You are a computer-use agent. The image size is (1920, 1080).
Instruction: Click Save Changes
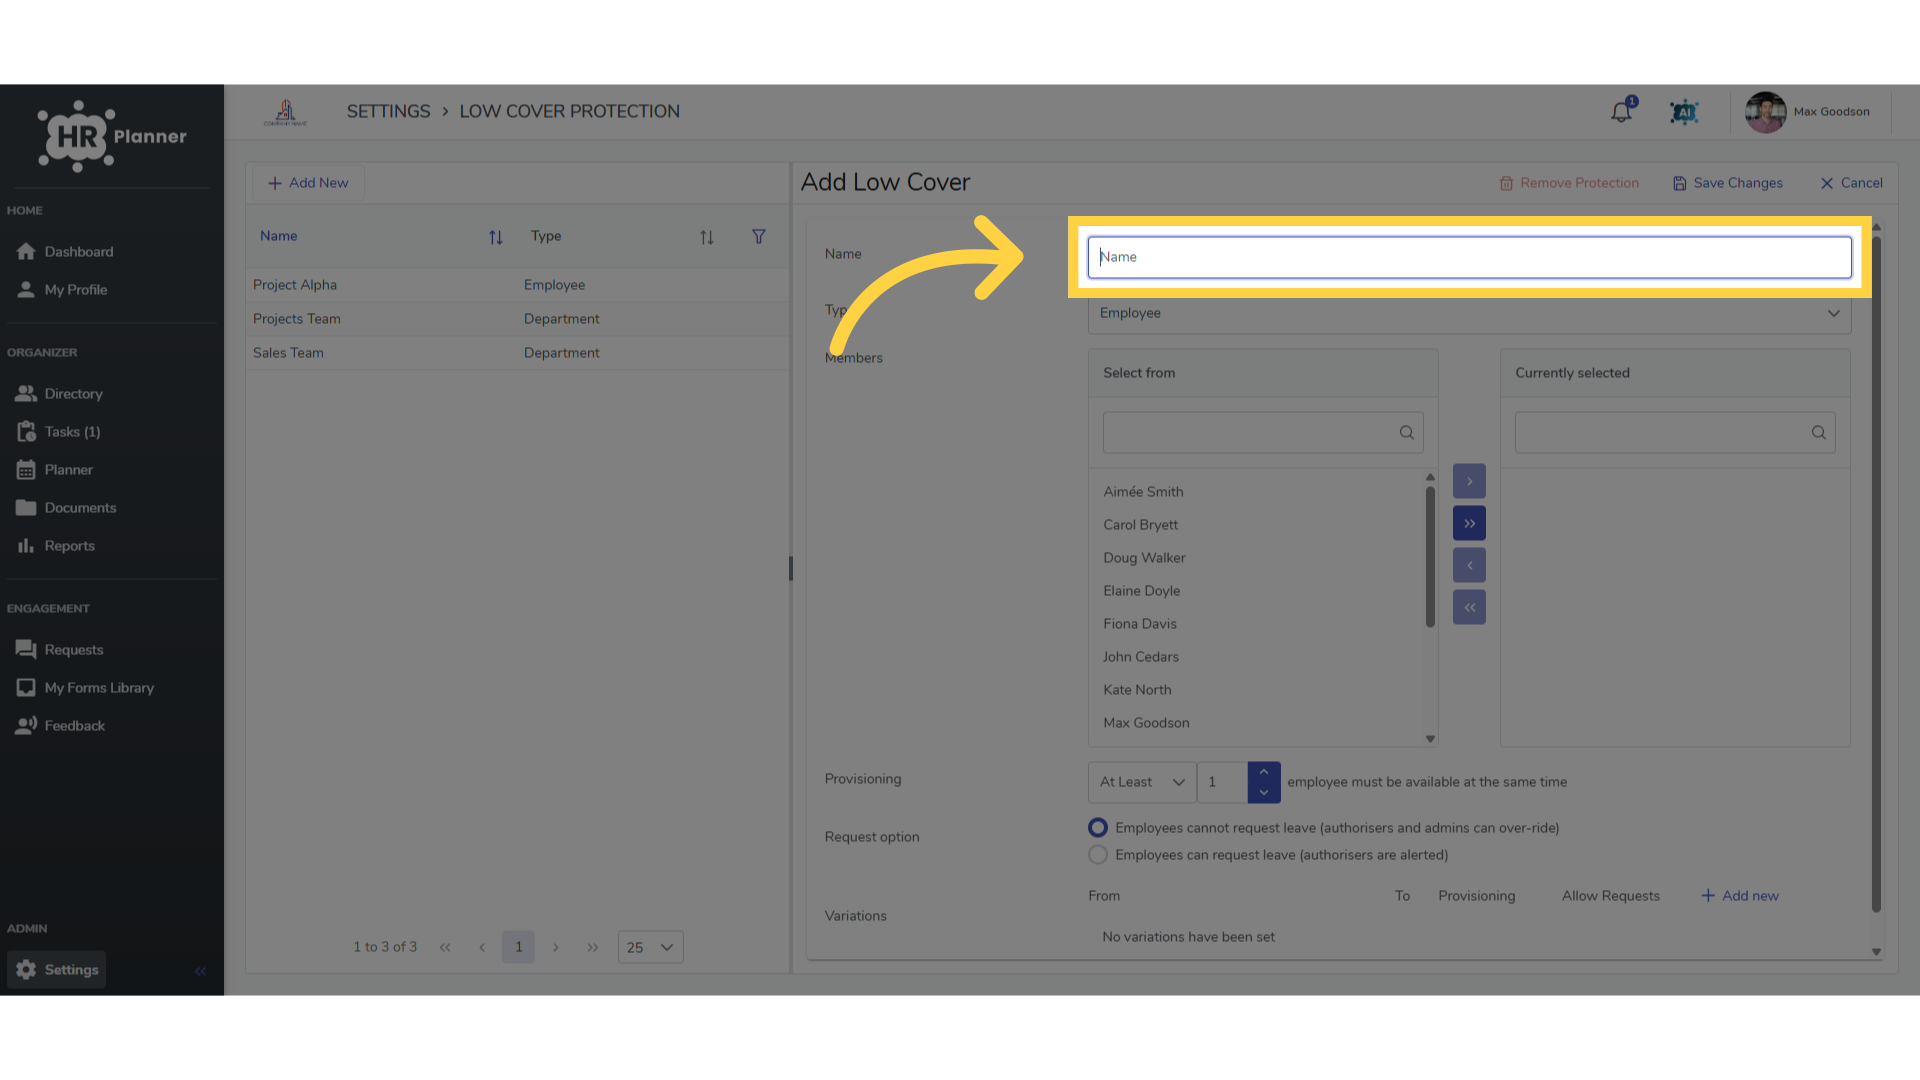coord(1728,183)
